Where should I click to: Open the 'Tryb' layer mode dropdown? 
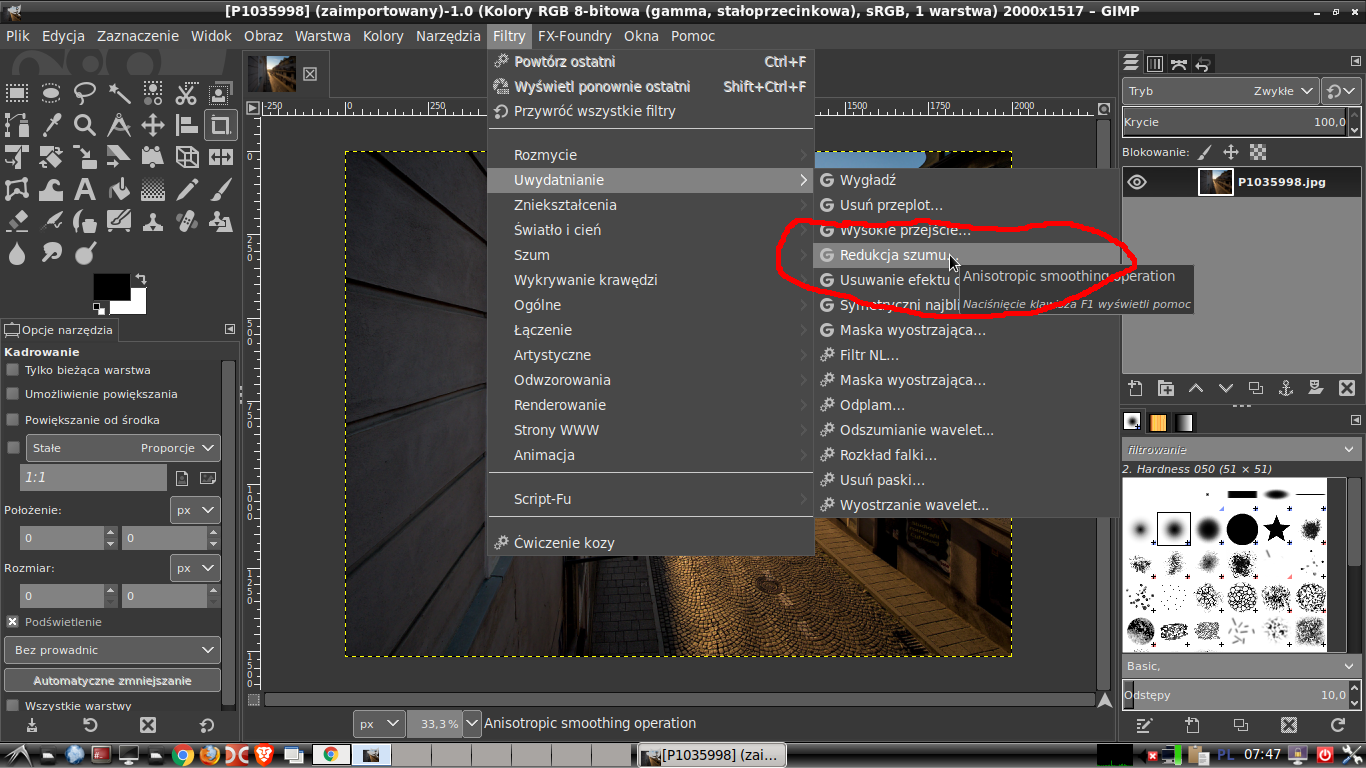(1220, 91)
